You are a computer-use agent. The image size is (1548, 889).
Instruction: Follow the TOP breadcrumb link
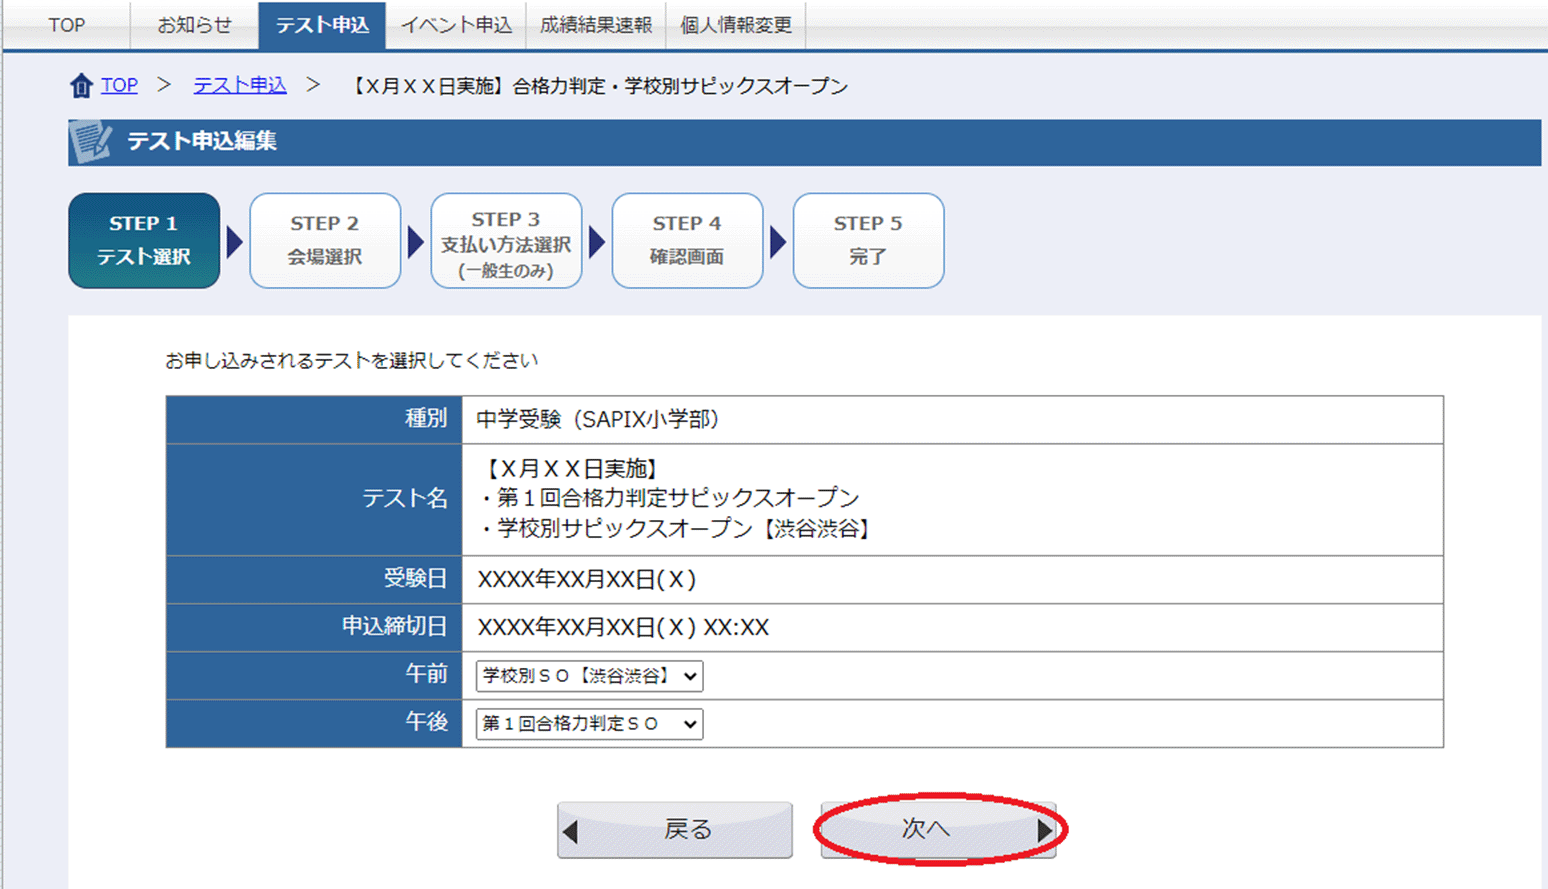119,86
